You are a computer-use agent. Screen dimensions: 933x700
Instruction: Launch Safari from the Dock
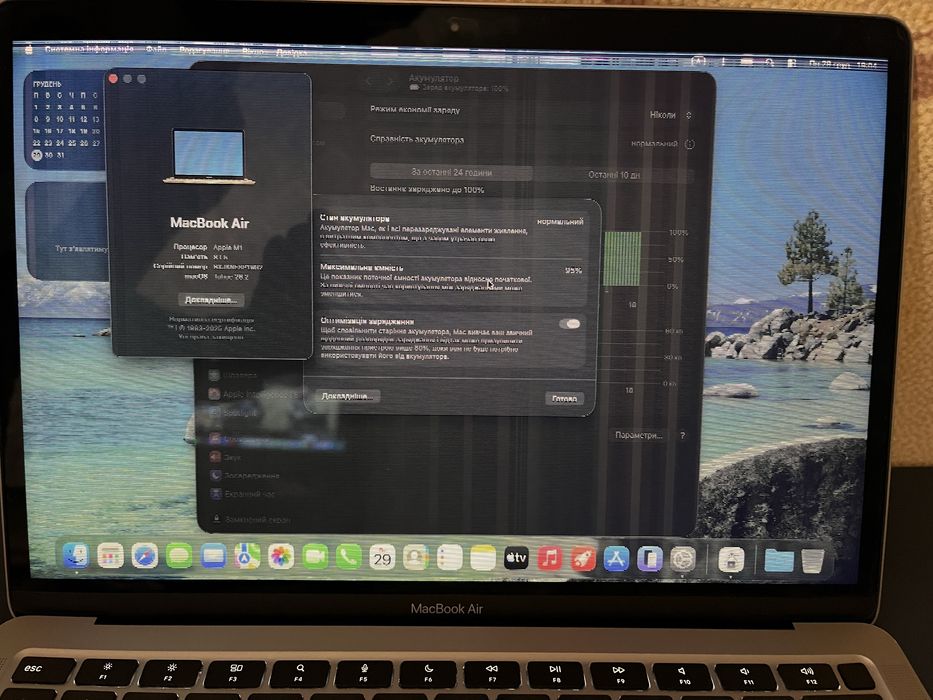pyautogui.click(x=145, y=557)
